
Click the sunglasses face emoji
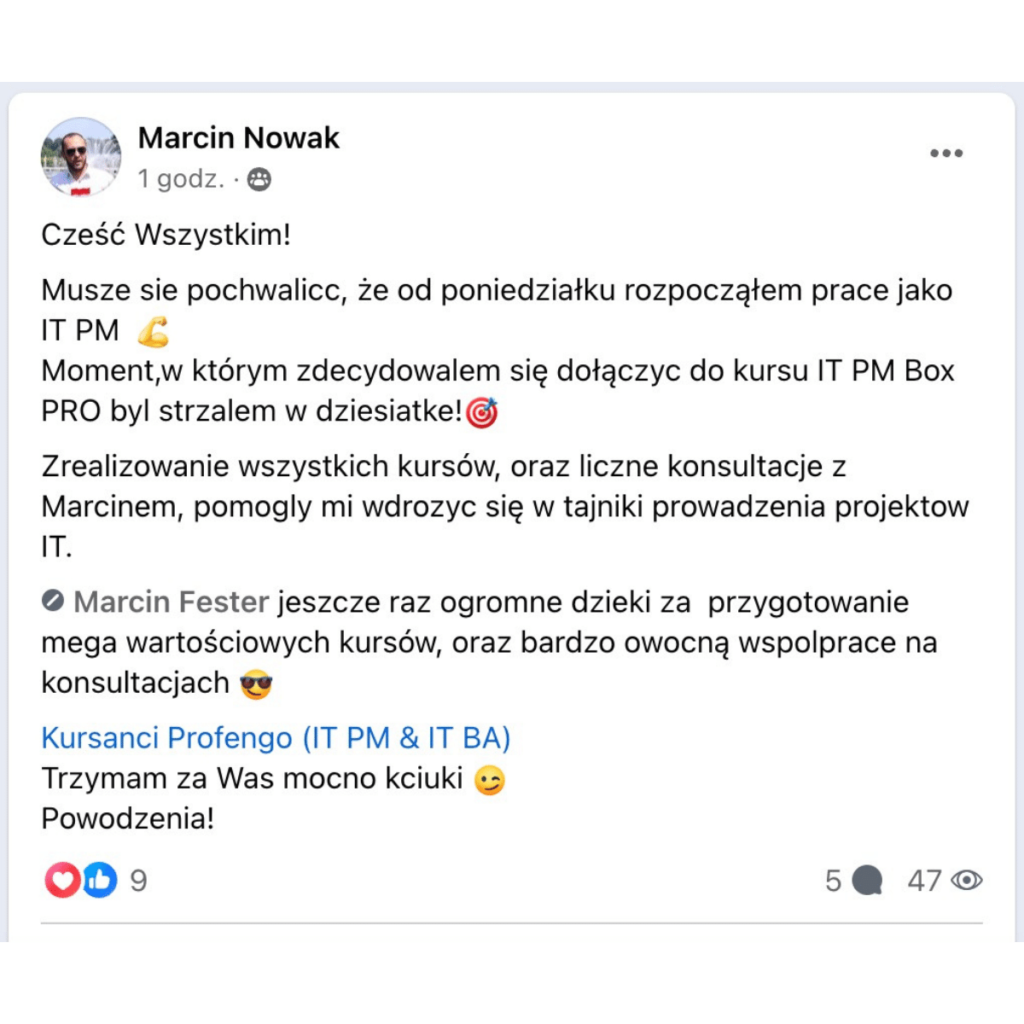click(256, 684)
